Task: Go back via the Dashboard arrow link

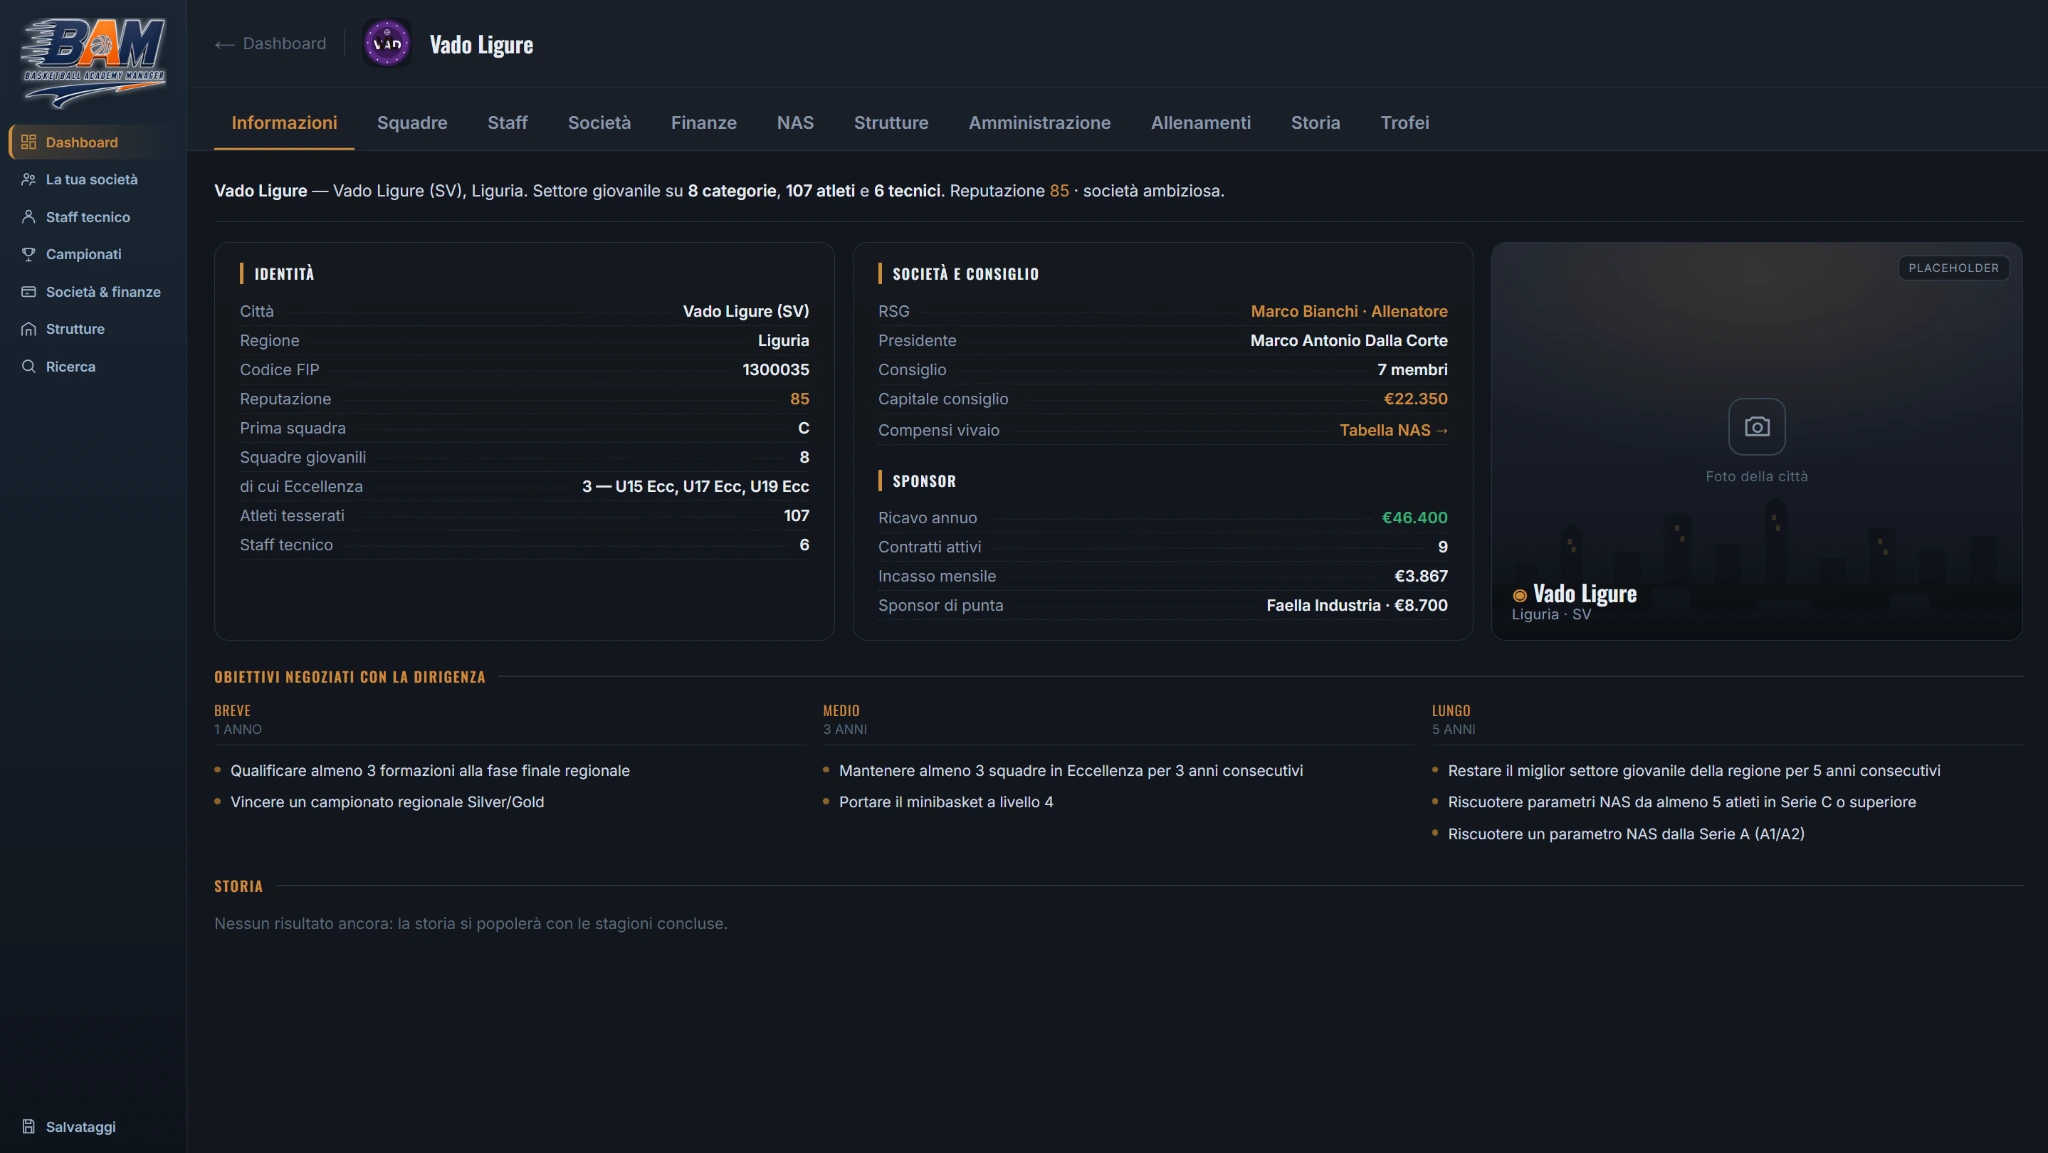Action: [x=271, y=44]
